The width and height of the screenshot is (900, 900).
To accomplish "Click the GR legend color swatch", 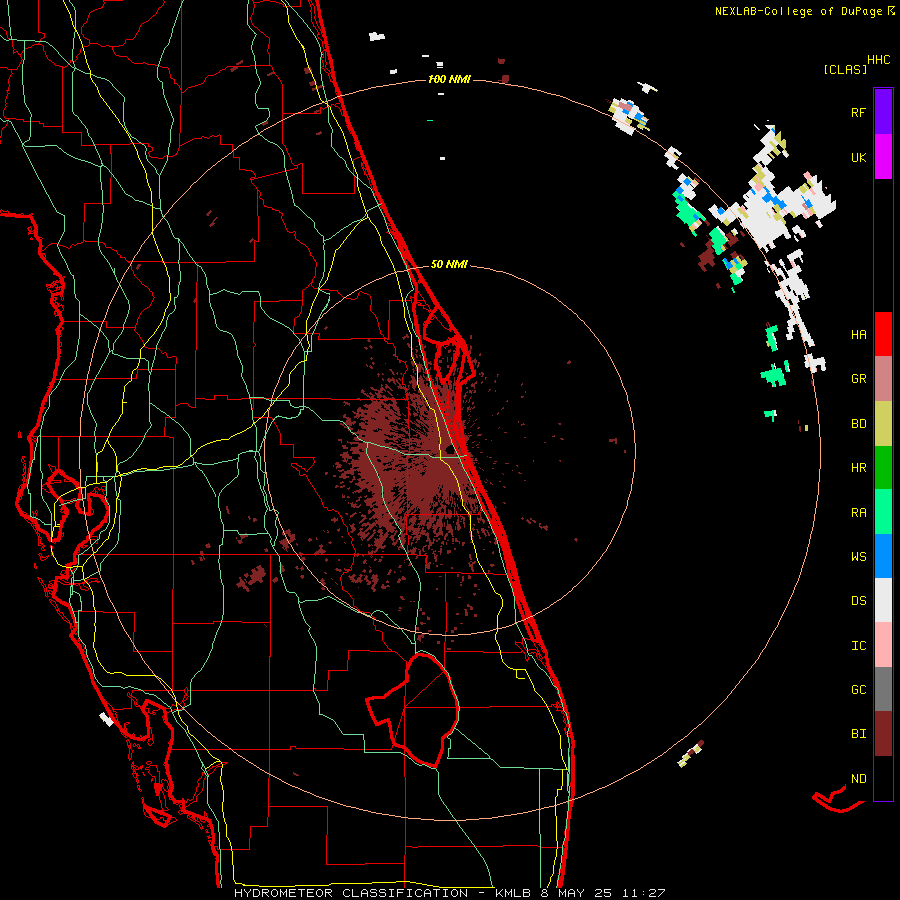I will pyautogui.click(x=883, y=379).
